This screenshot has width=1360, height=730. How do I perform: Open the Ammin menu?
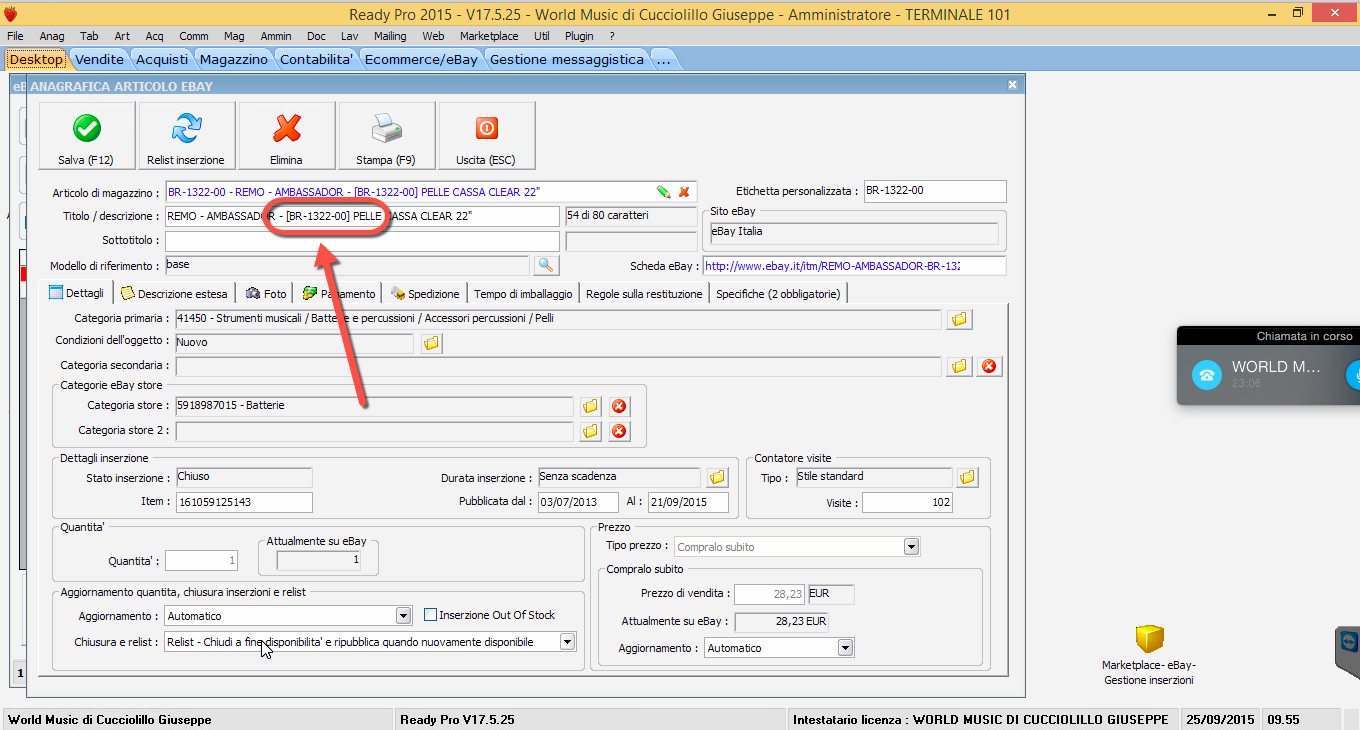276,36
